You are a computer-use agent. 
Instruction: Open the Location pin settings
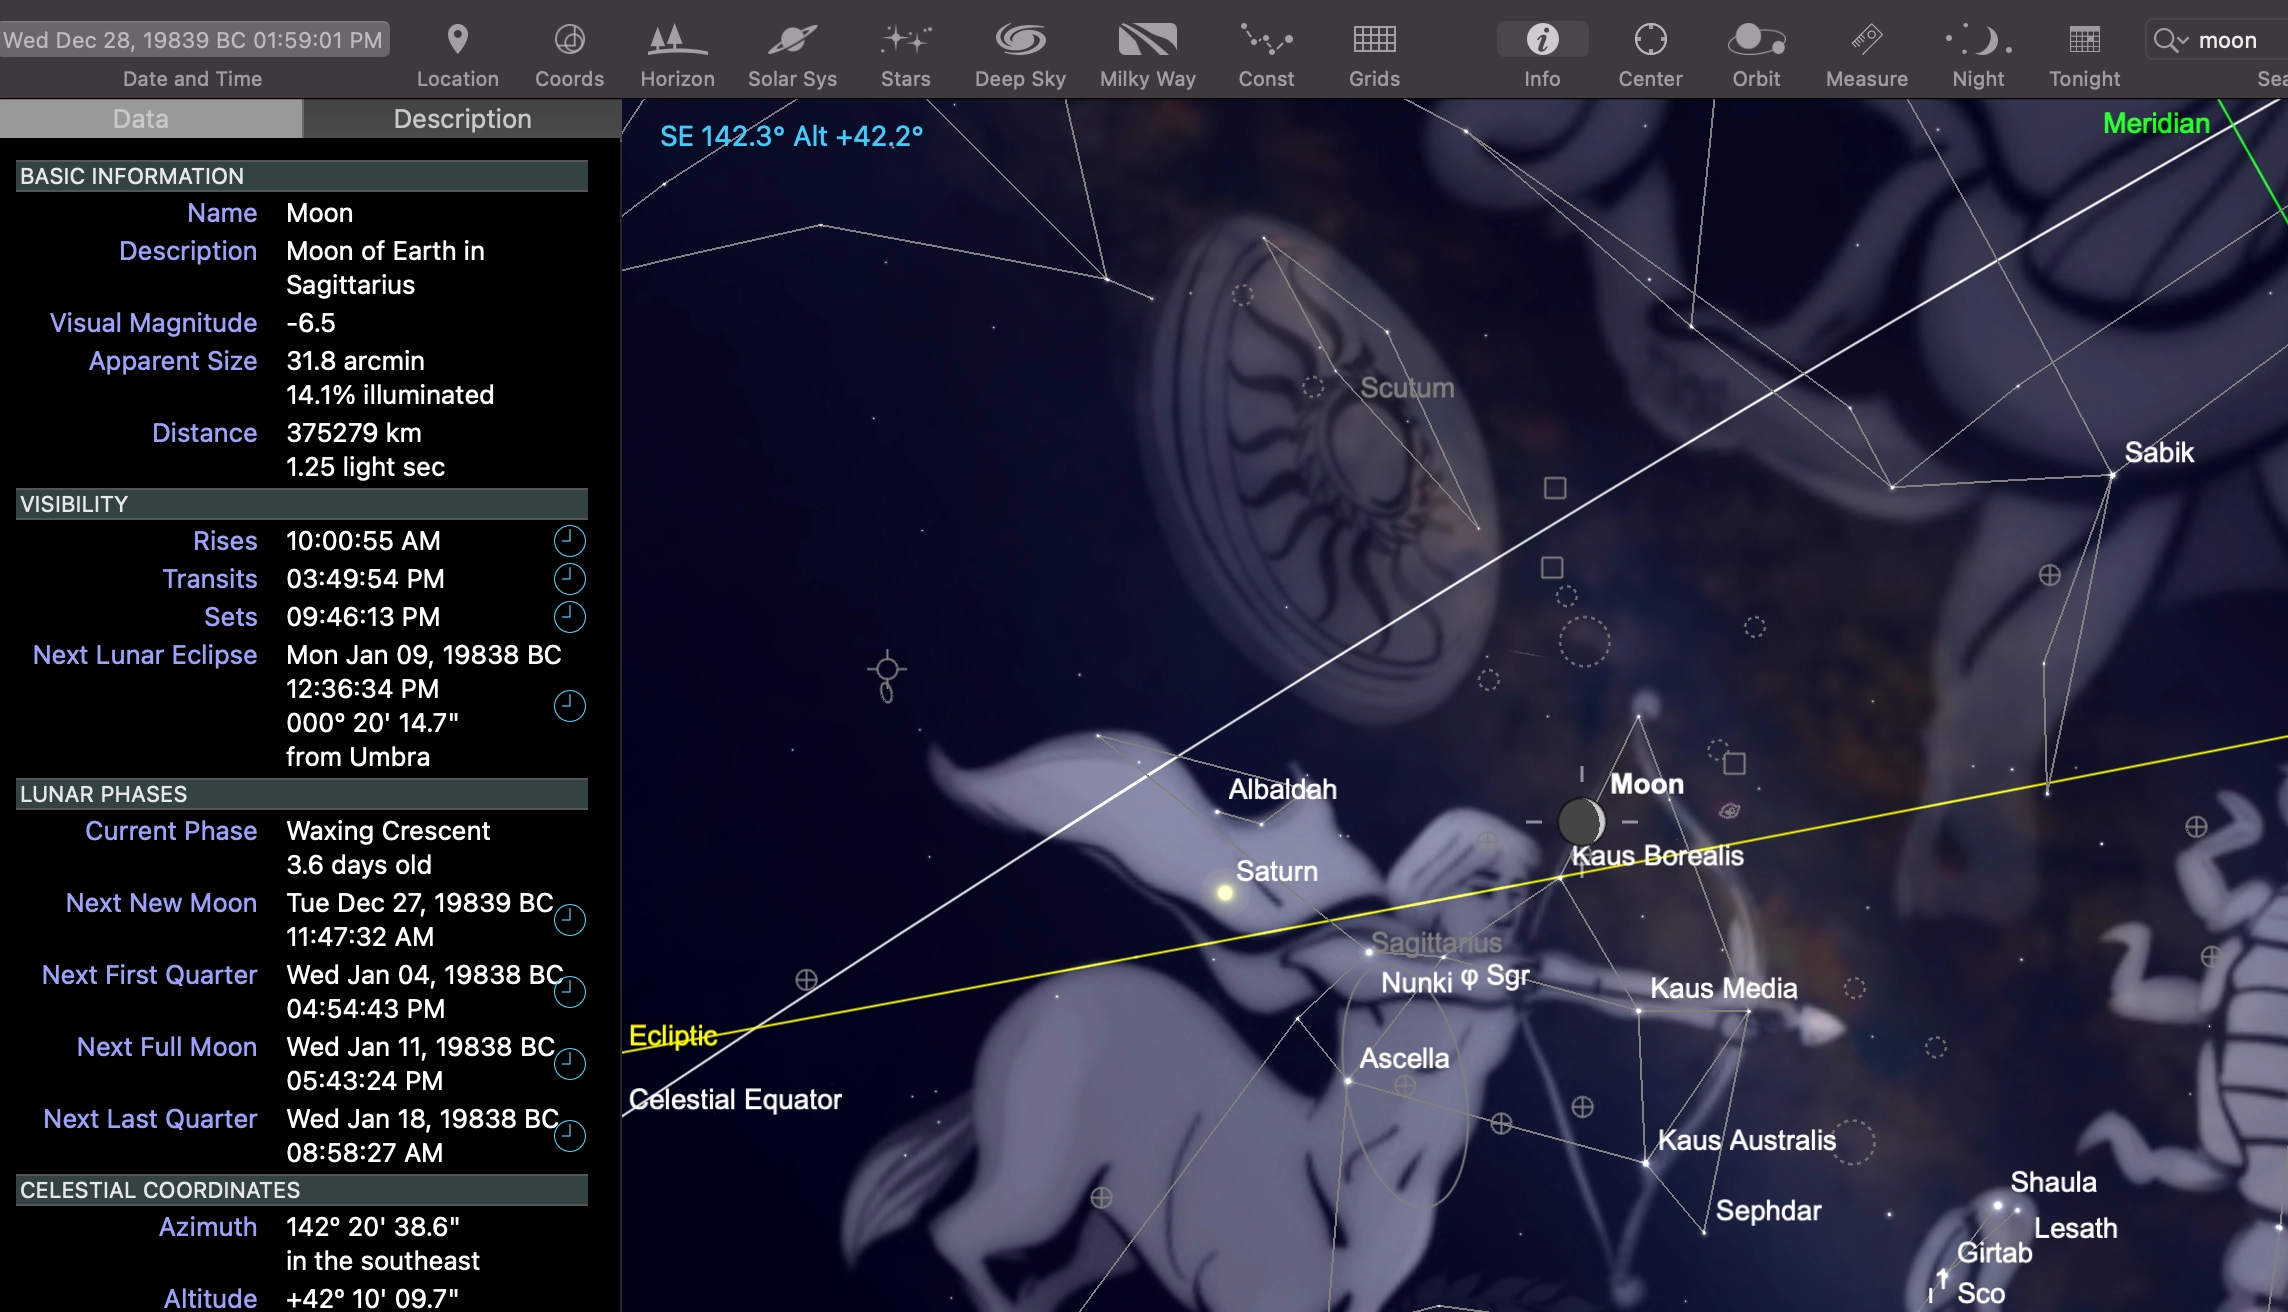click(457, 41)
